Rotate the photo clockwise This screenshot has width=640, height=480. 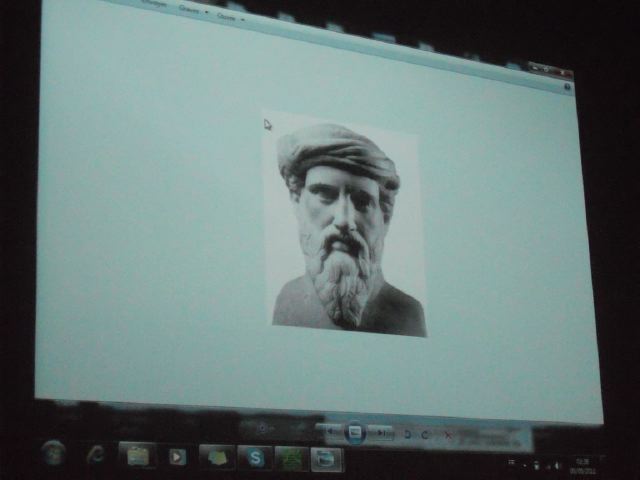425,435
